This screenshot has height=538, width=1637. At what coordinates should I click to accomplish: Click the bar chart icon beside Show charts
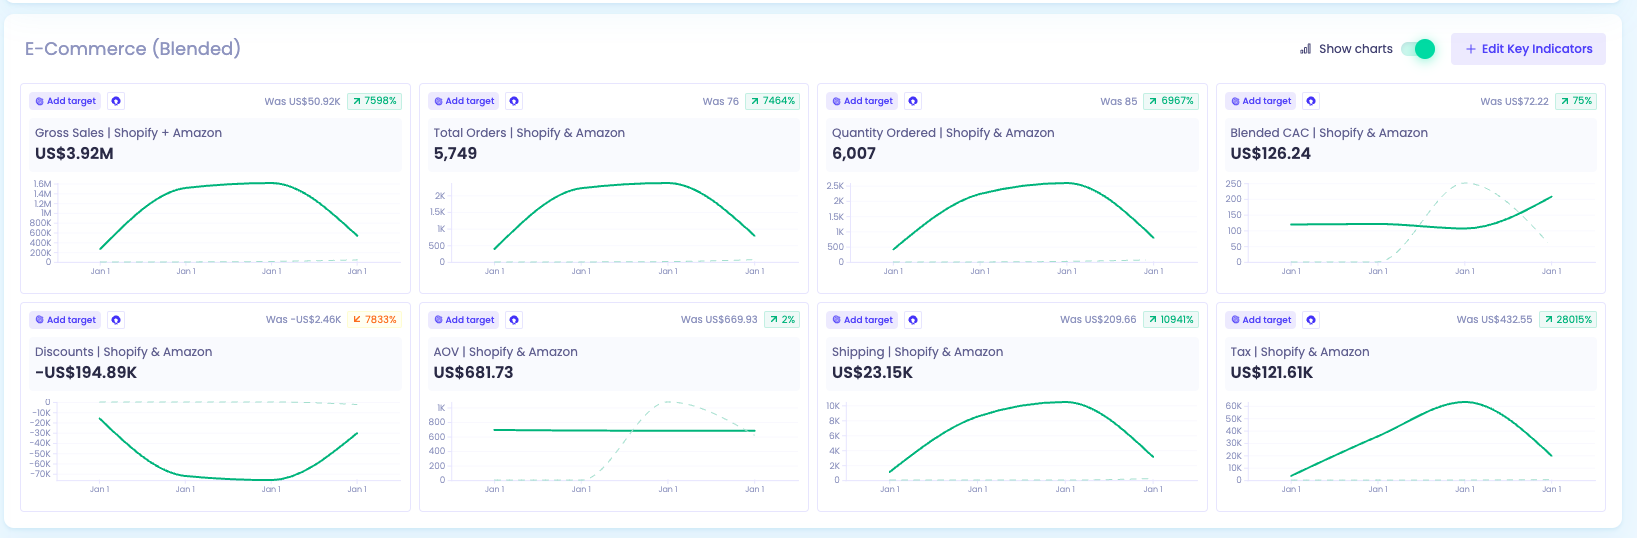pyautogui.click(x=1305, y=49)
